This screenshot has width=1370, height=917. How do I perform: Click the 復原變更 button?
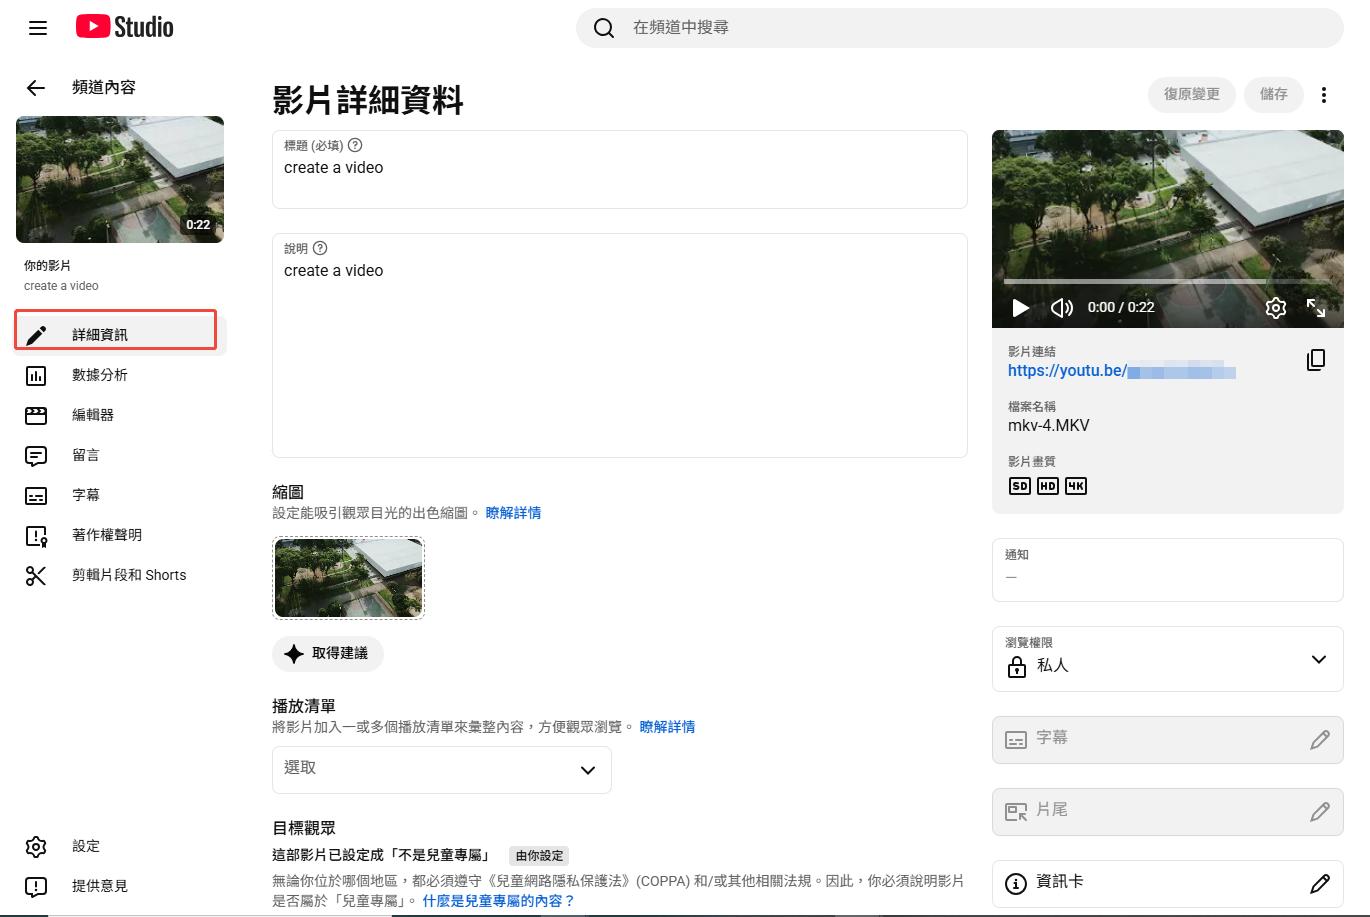(1192, 94)
